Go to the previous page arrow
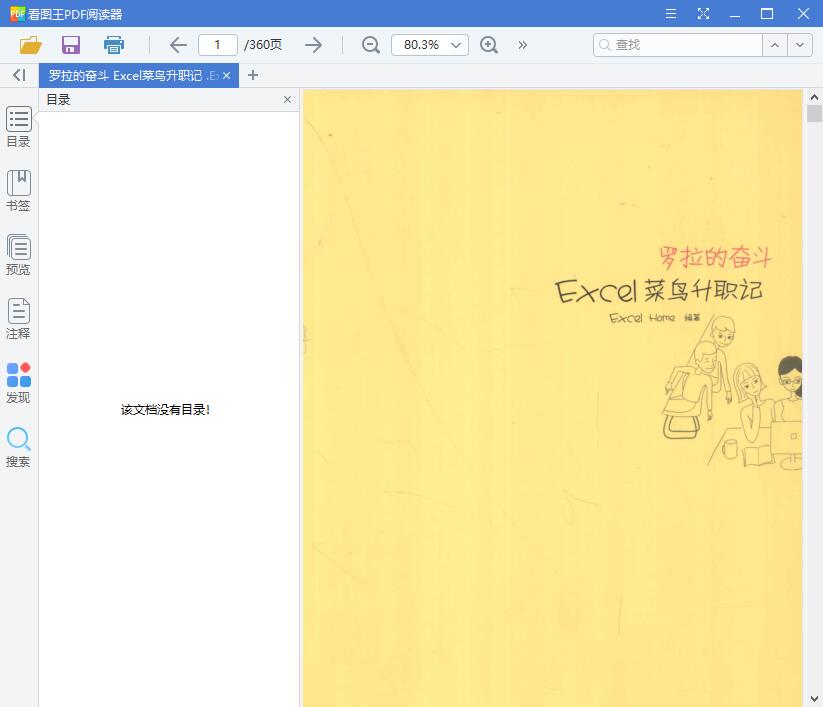The image size is (823, 707). point(178,45)
